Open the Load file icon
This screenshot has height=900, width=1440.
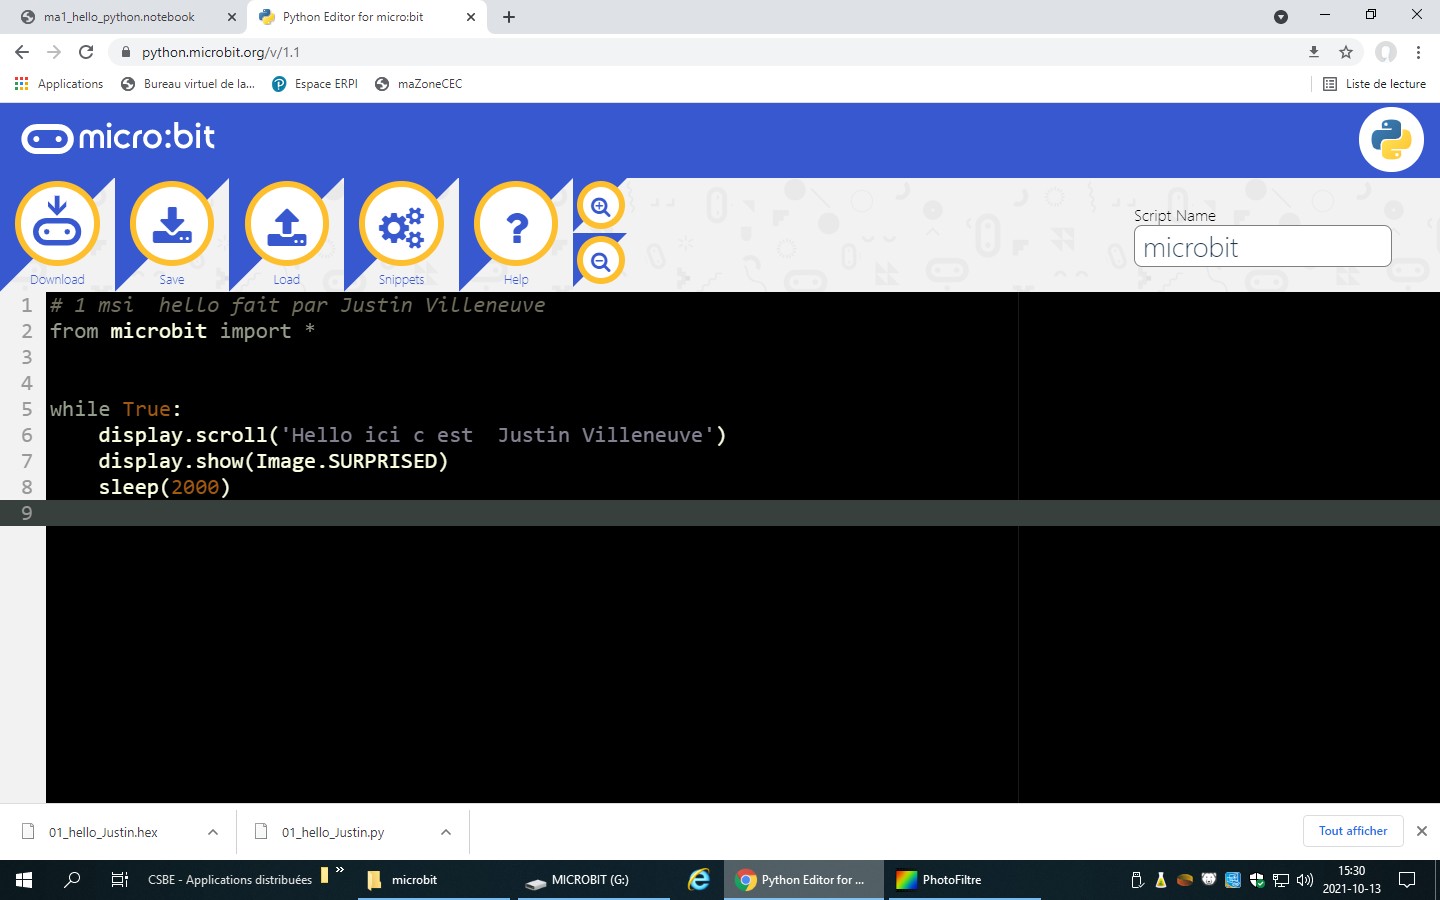(287, 225)
